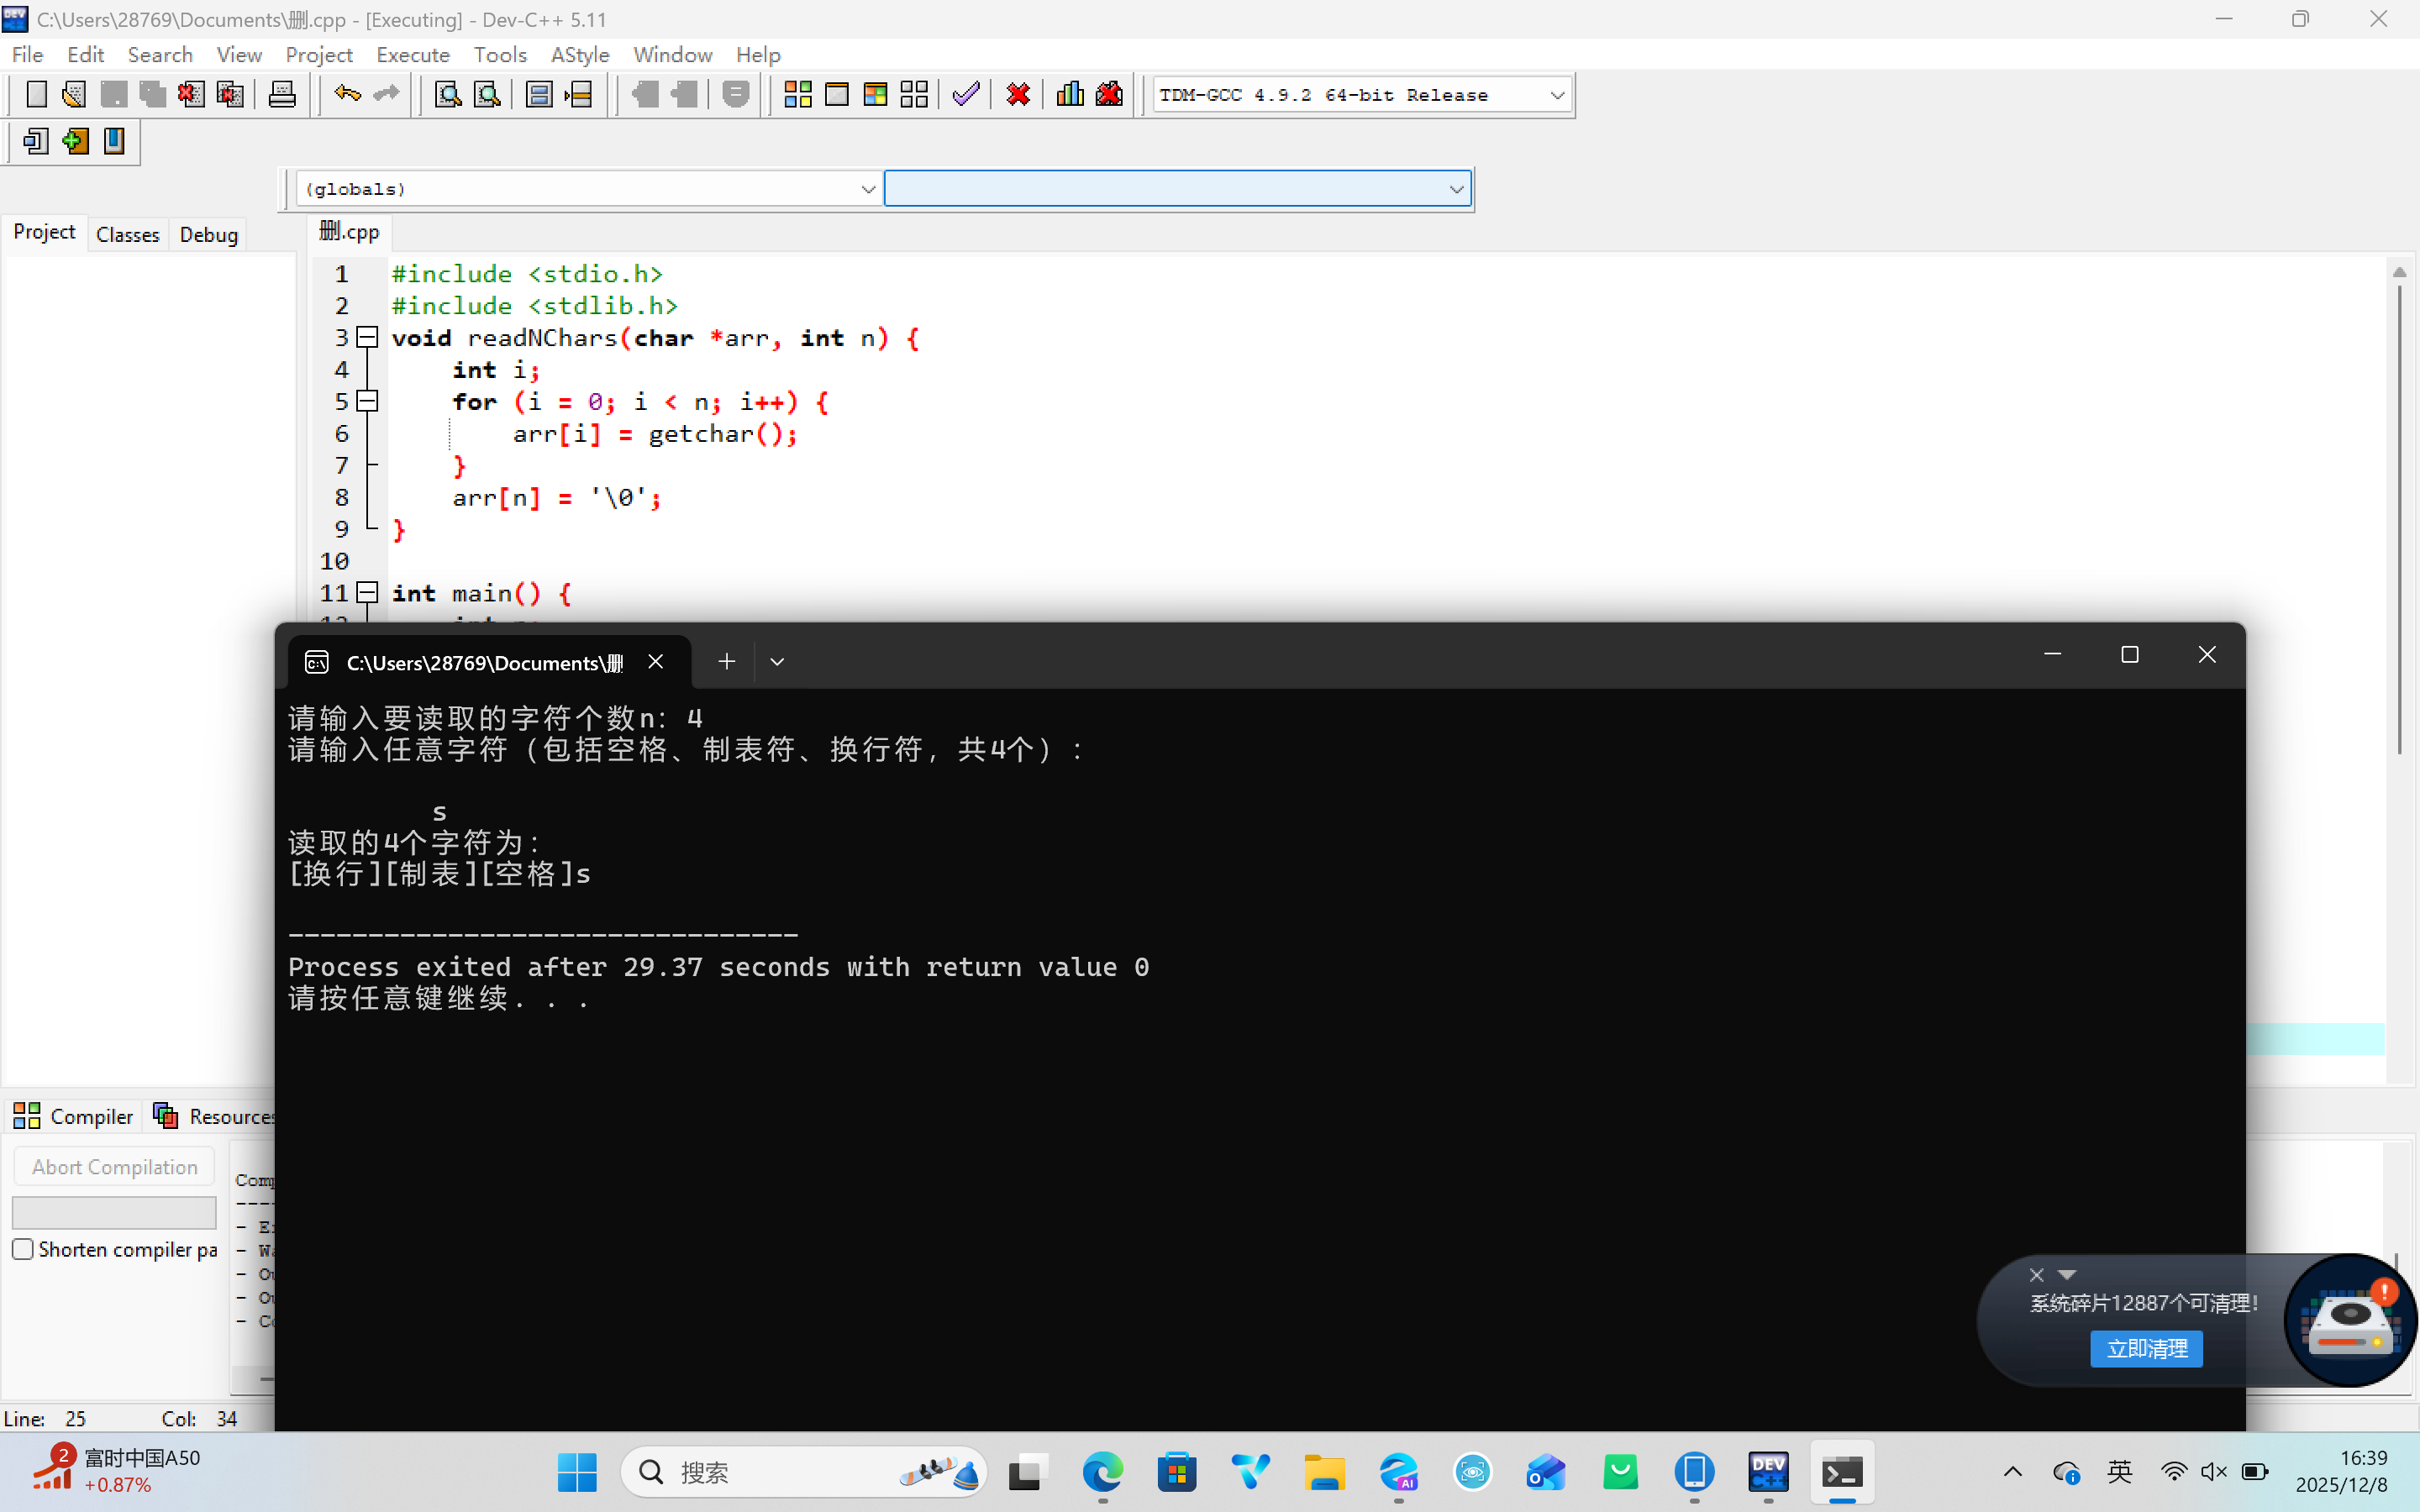The image size is (2420, 1512).
Task: Switch to the Classes tab
Action: [x=127, y=235]
